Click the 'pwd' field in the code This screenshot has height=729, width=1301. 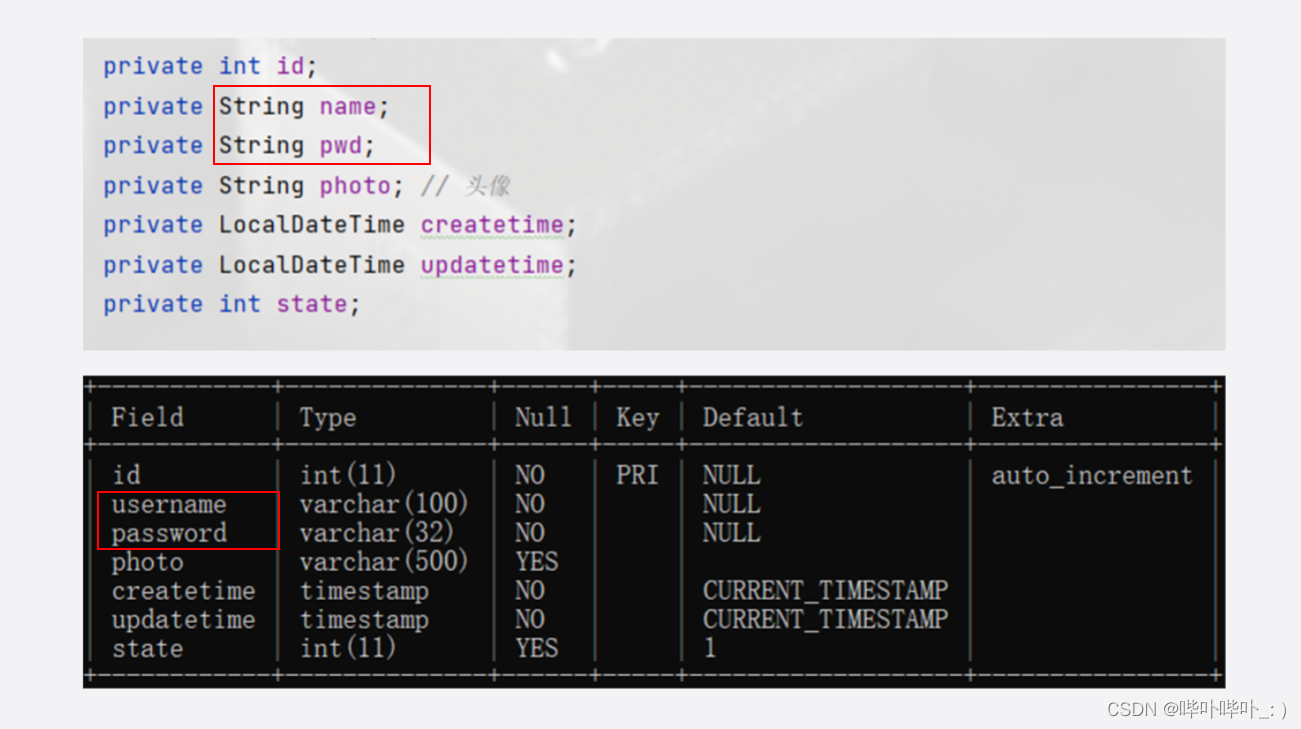[341, 146]
